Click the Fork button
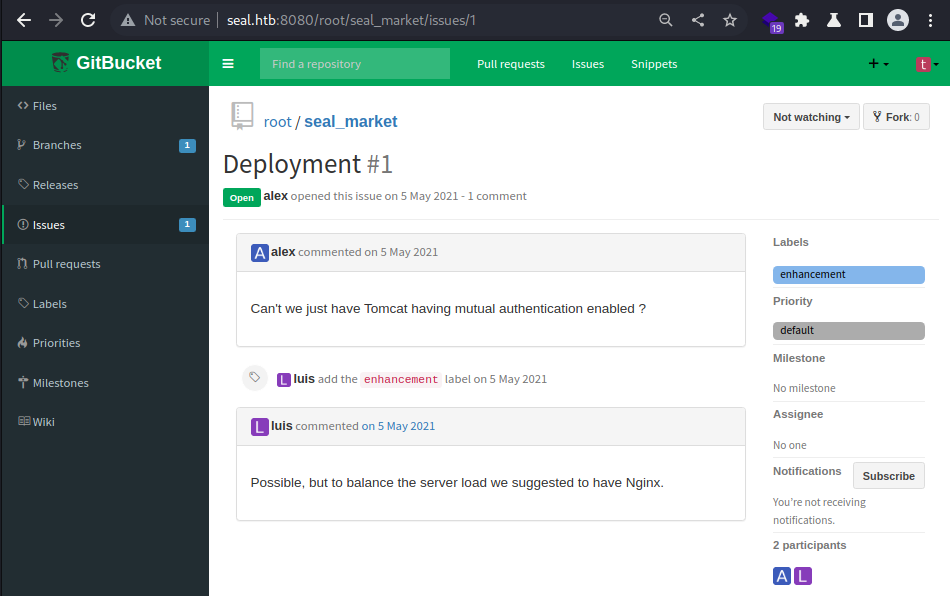950x596 pixels. point(896,117)
